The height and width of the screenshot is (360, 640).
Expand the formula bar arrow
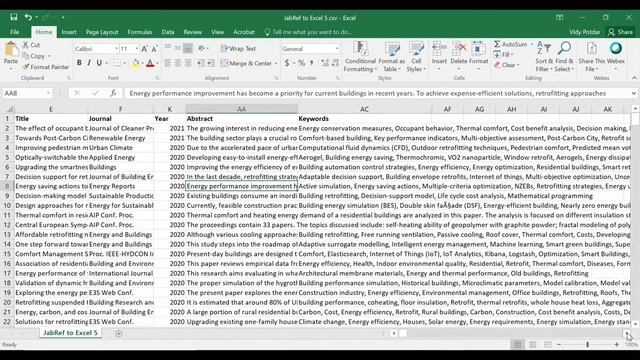633,93
